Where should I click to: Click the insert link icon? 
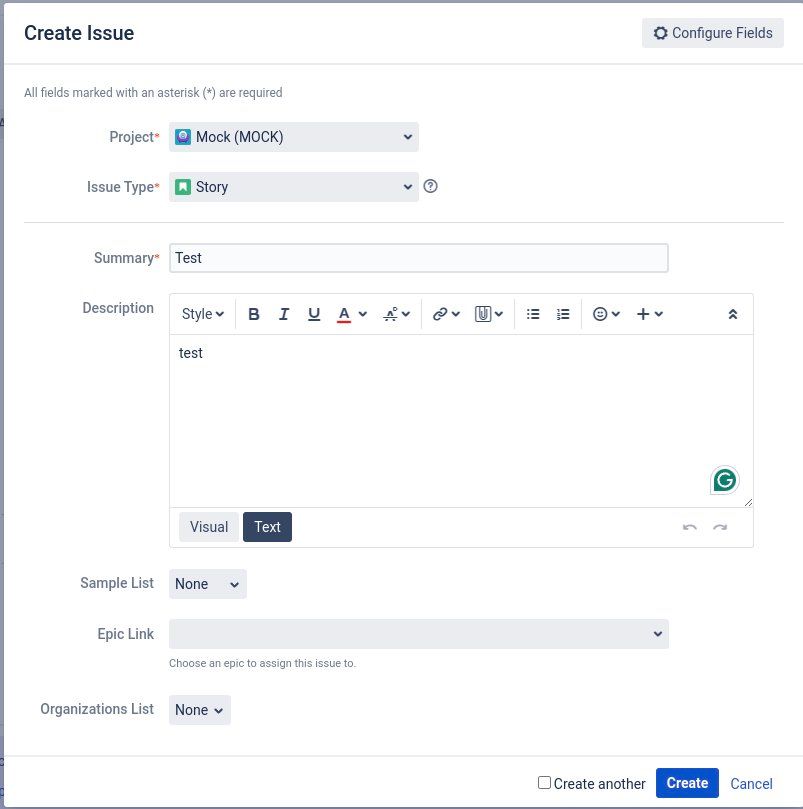coord(440,314)
